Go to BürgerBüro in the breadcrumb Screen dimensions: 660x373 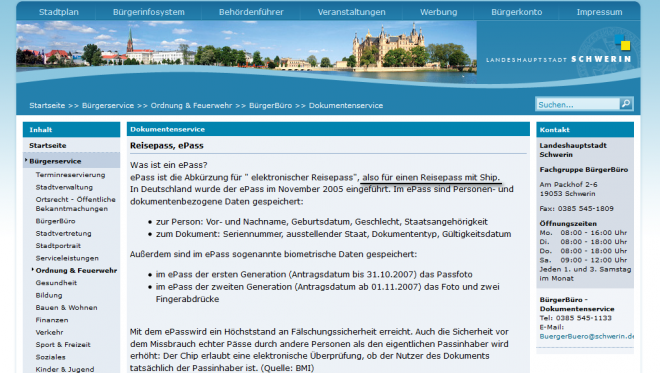(x=270, y=105)
